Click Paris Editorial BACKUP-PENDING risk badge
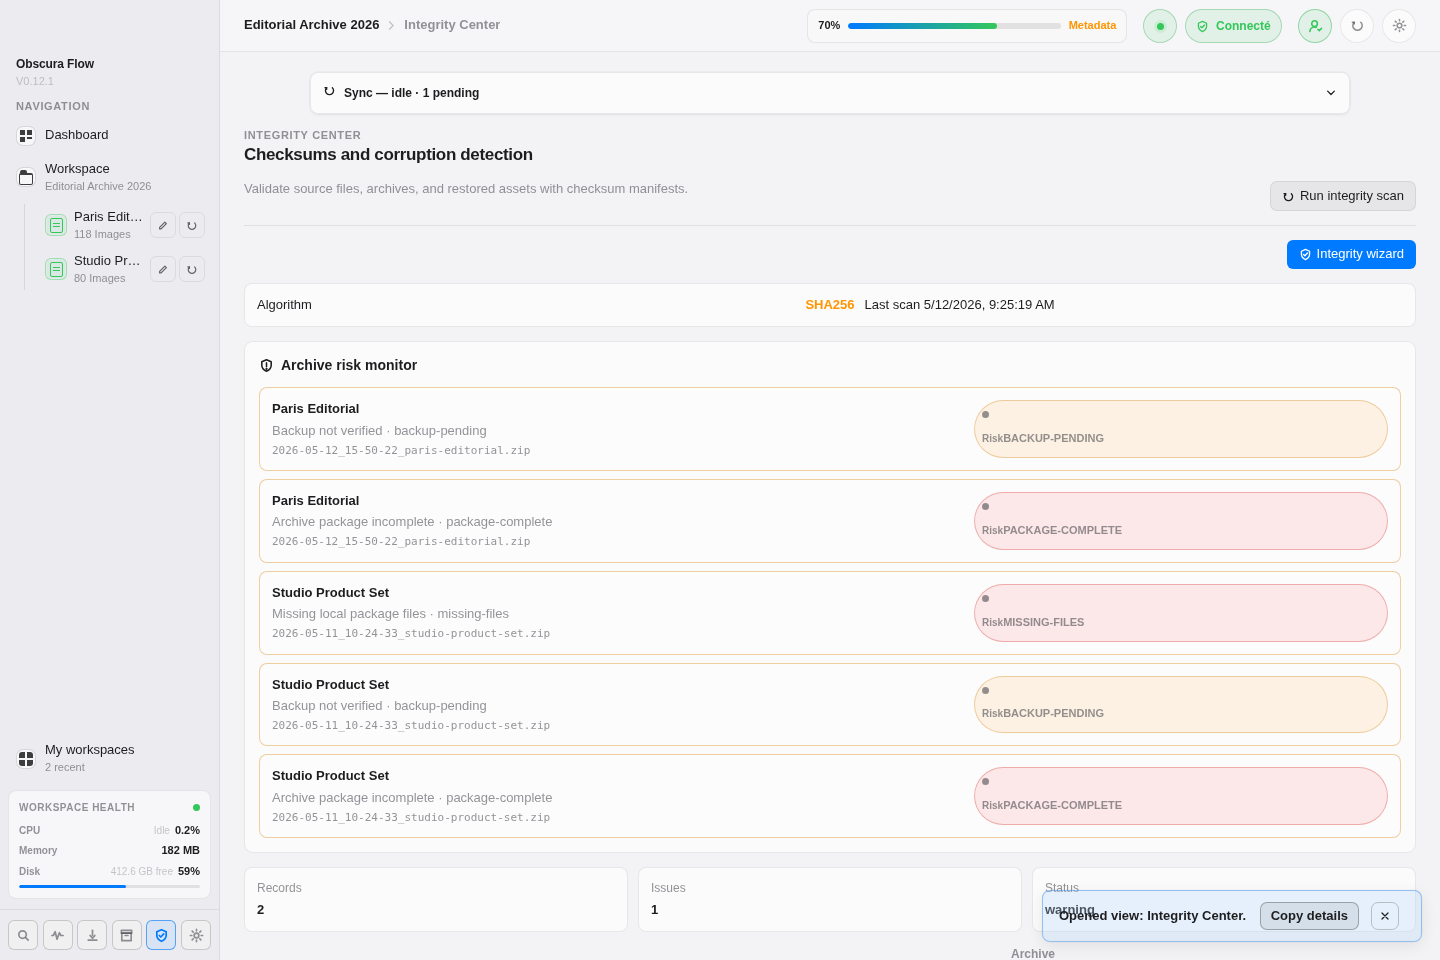 click(1181, 429)
